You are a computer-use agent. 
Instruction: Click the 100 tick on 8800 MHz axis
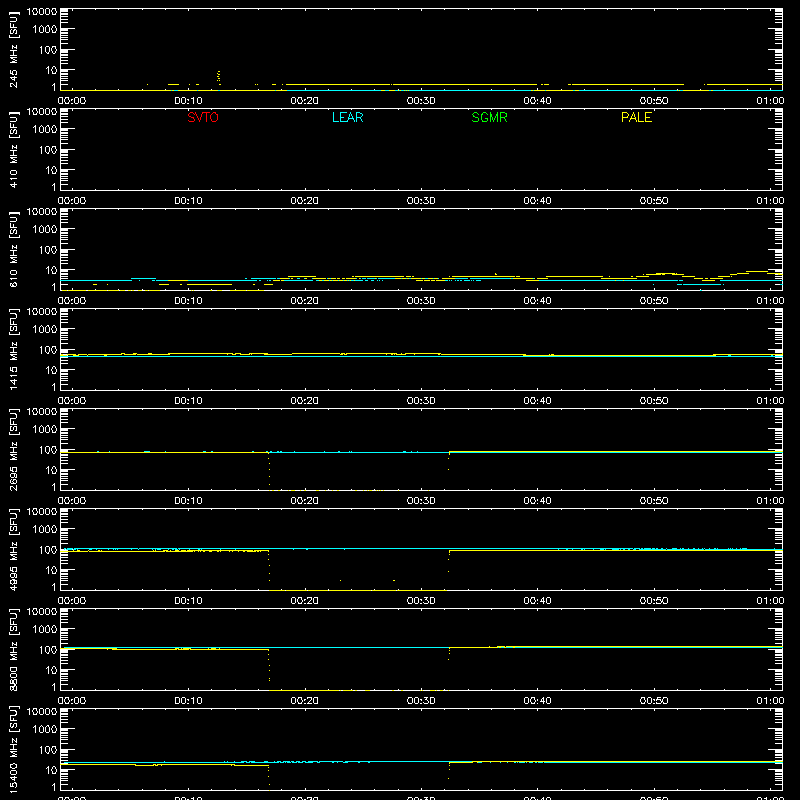(x=48, y=650)
